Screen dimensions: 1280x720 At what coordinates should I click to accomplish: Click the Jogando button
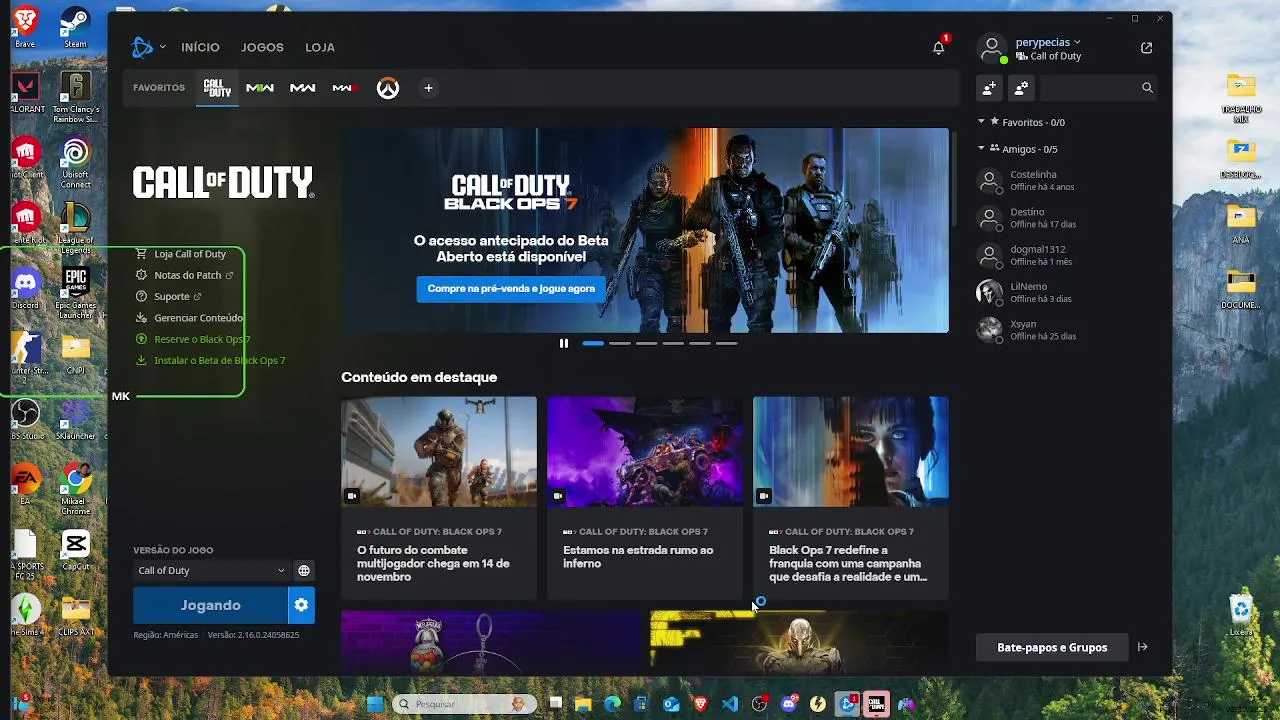pyautogui.click(x=210, y=605)
